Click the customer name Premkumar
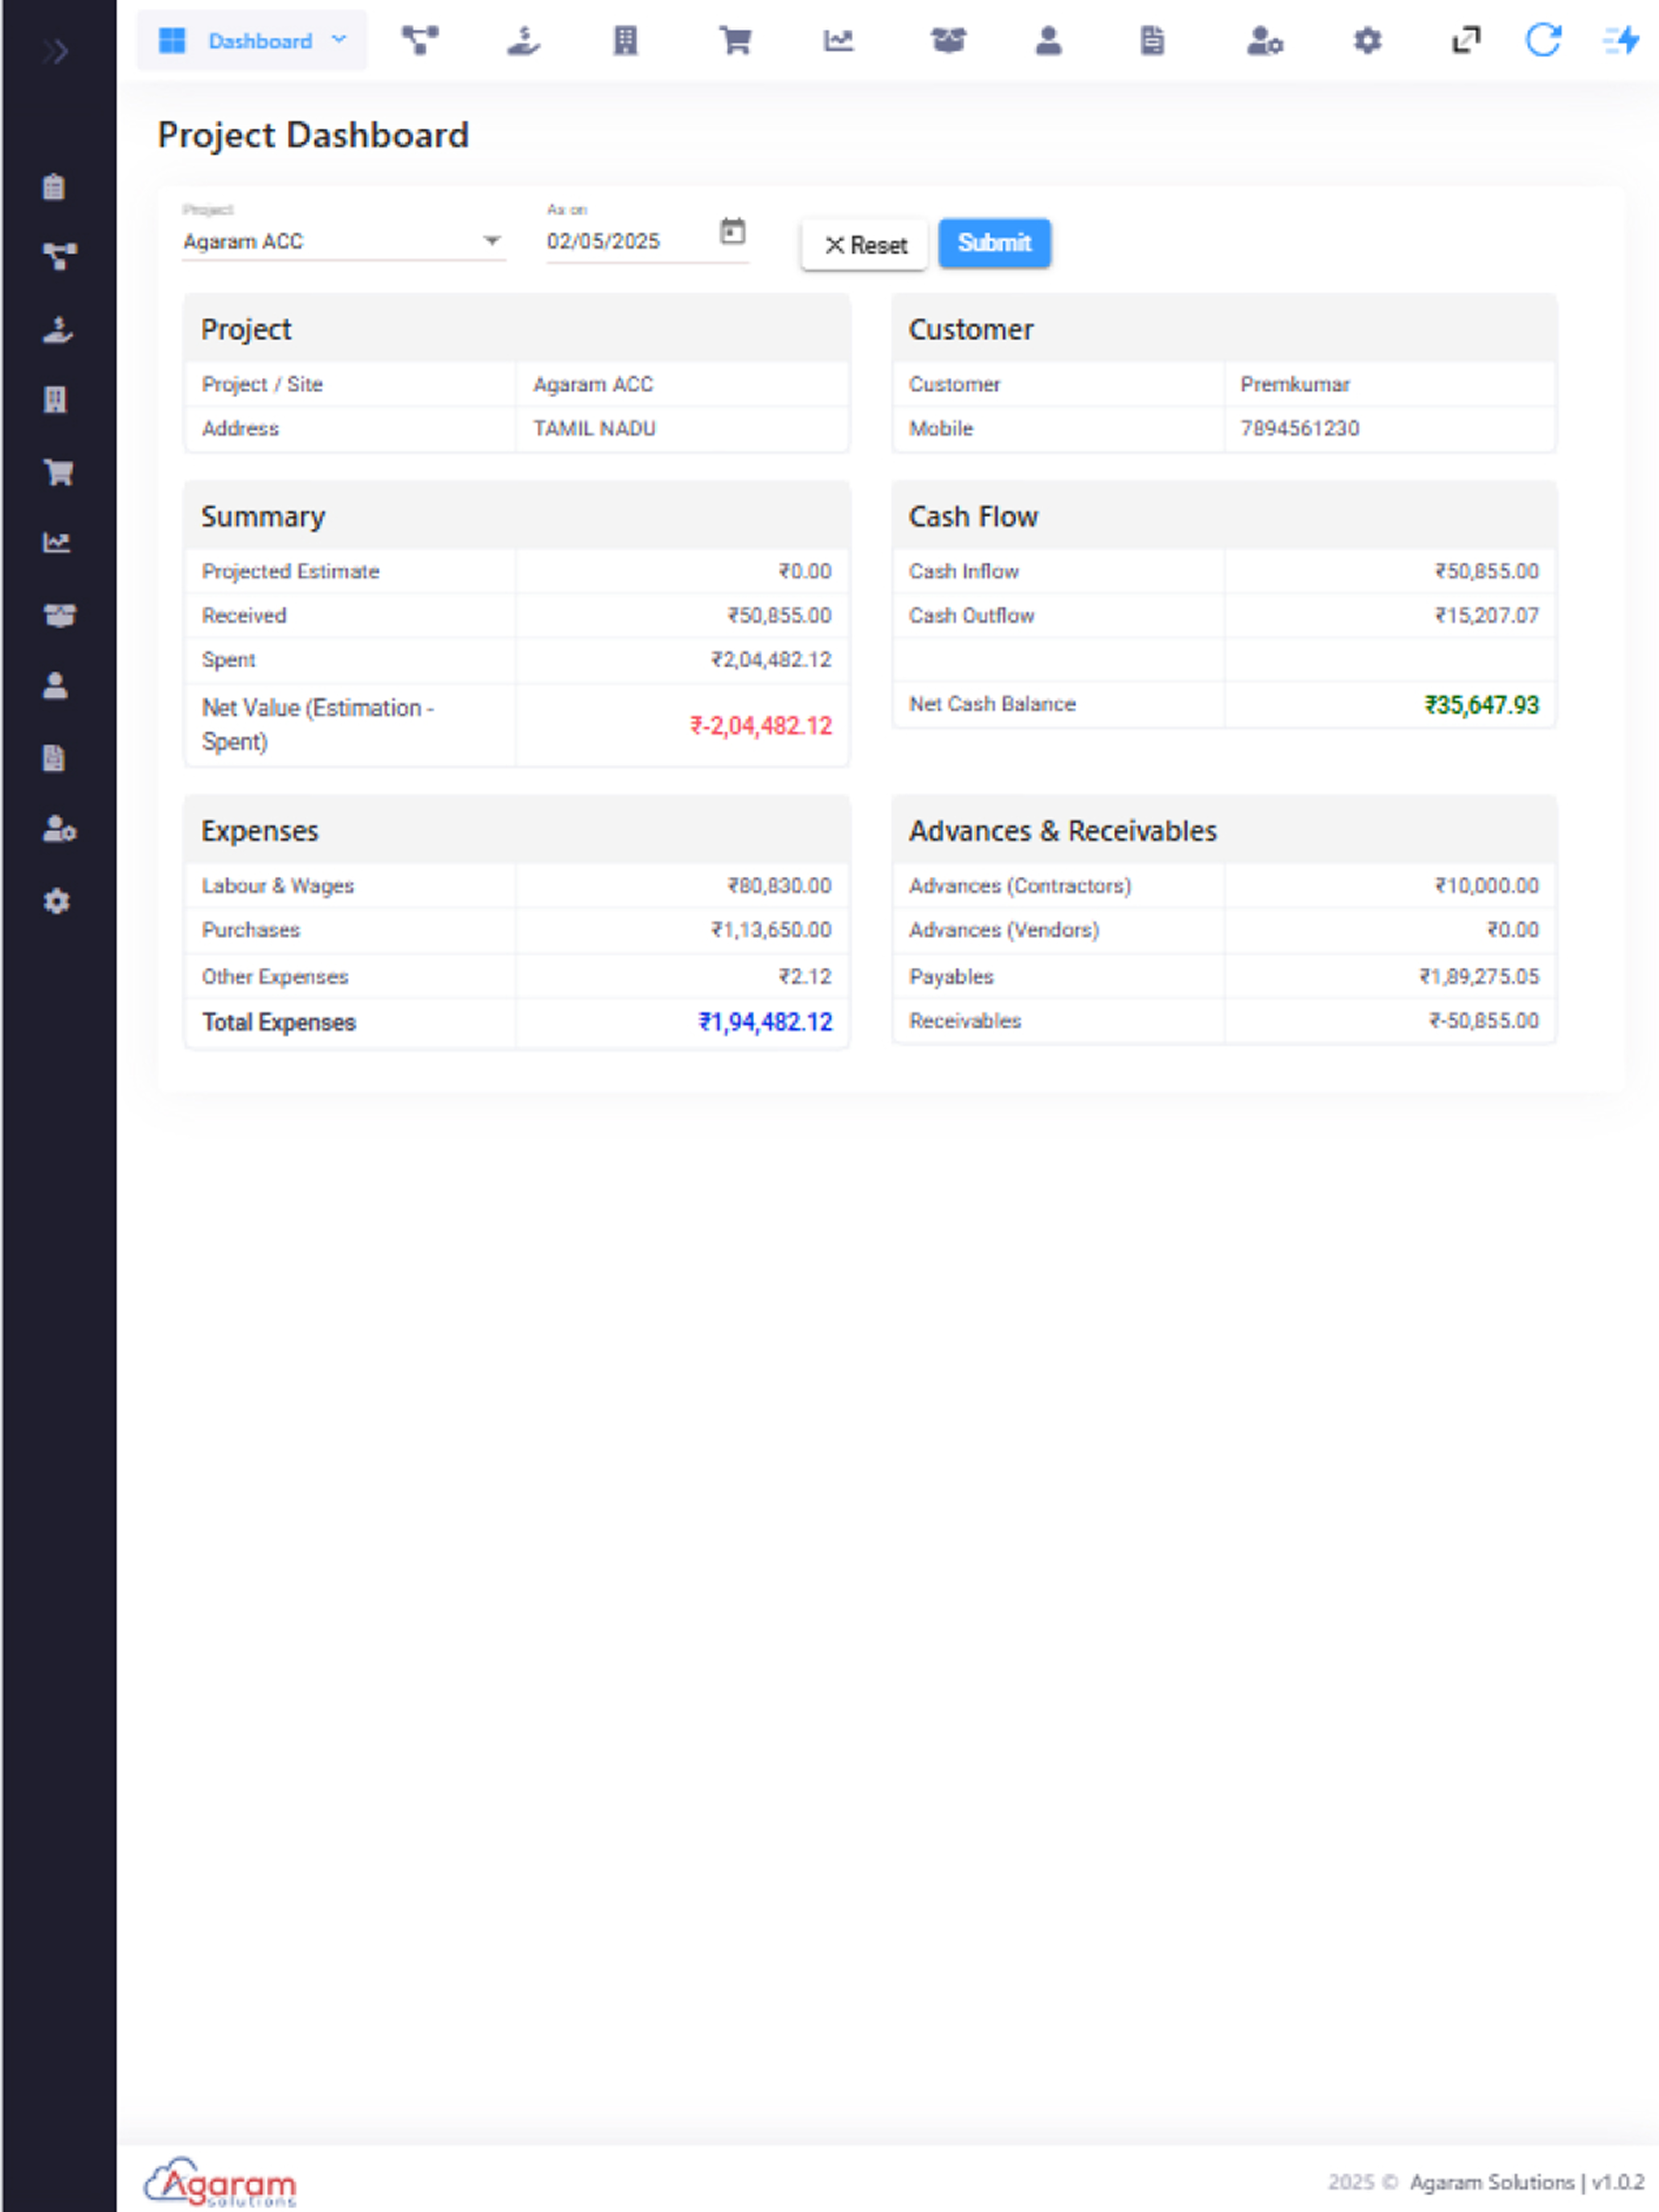This screenshot has width=1659, height=2212. (1295, 385)
